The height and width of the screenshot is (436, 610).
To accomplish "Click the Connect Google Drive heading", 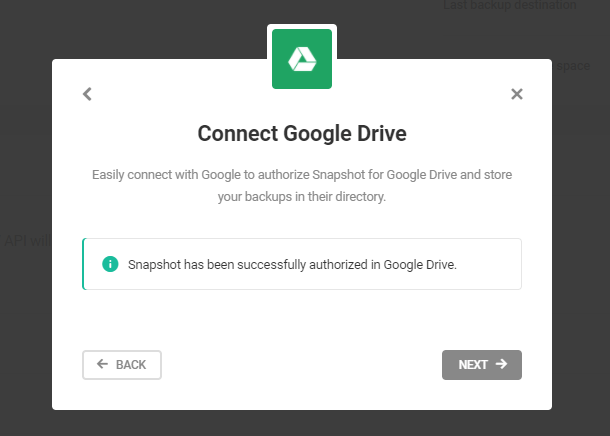I will click(x=302, y=133).
